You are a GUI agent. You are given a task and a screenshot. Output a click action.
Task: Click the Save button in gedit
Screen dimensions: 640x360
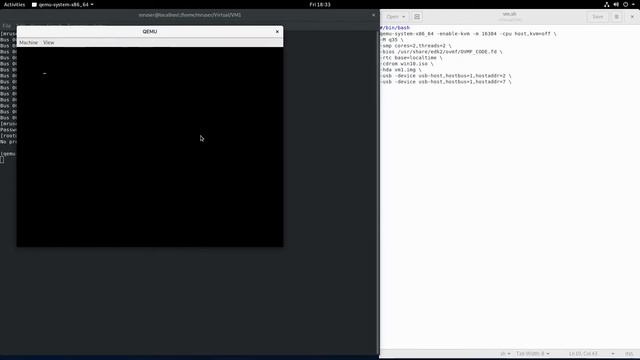[598, 17]
